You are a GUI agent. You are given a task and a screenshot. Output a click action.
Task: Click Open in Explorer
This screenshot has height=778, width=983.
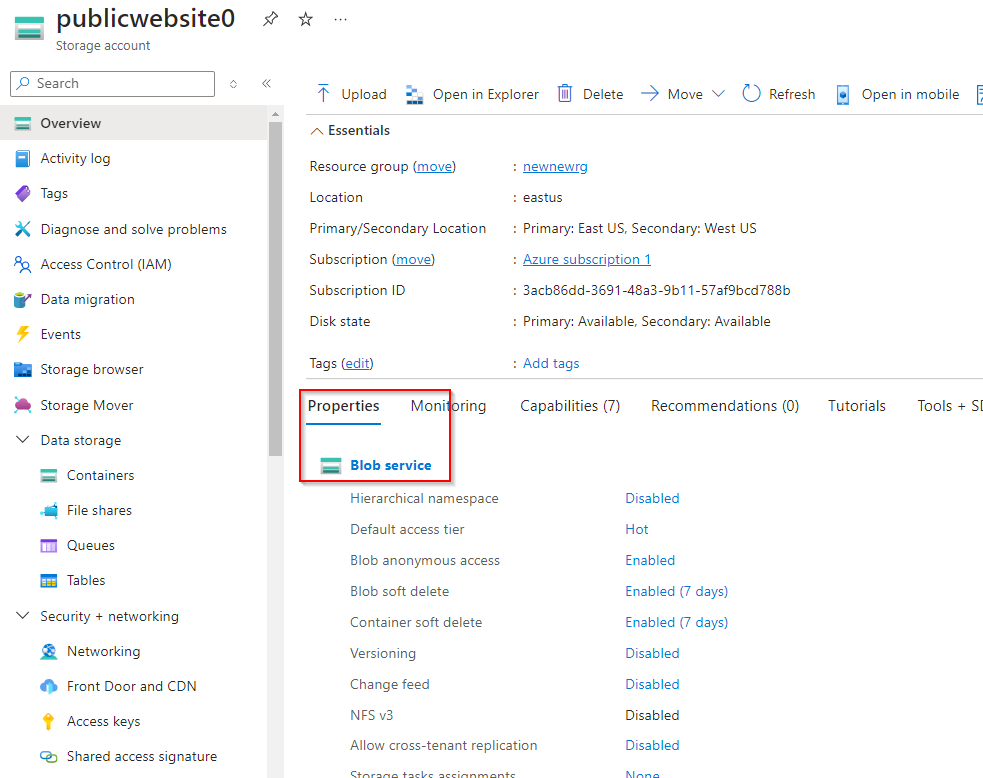point(472,94)
